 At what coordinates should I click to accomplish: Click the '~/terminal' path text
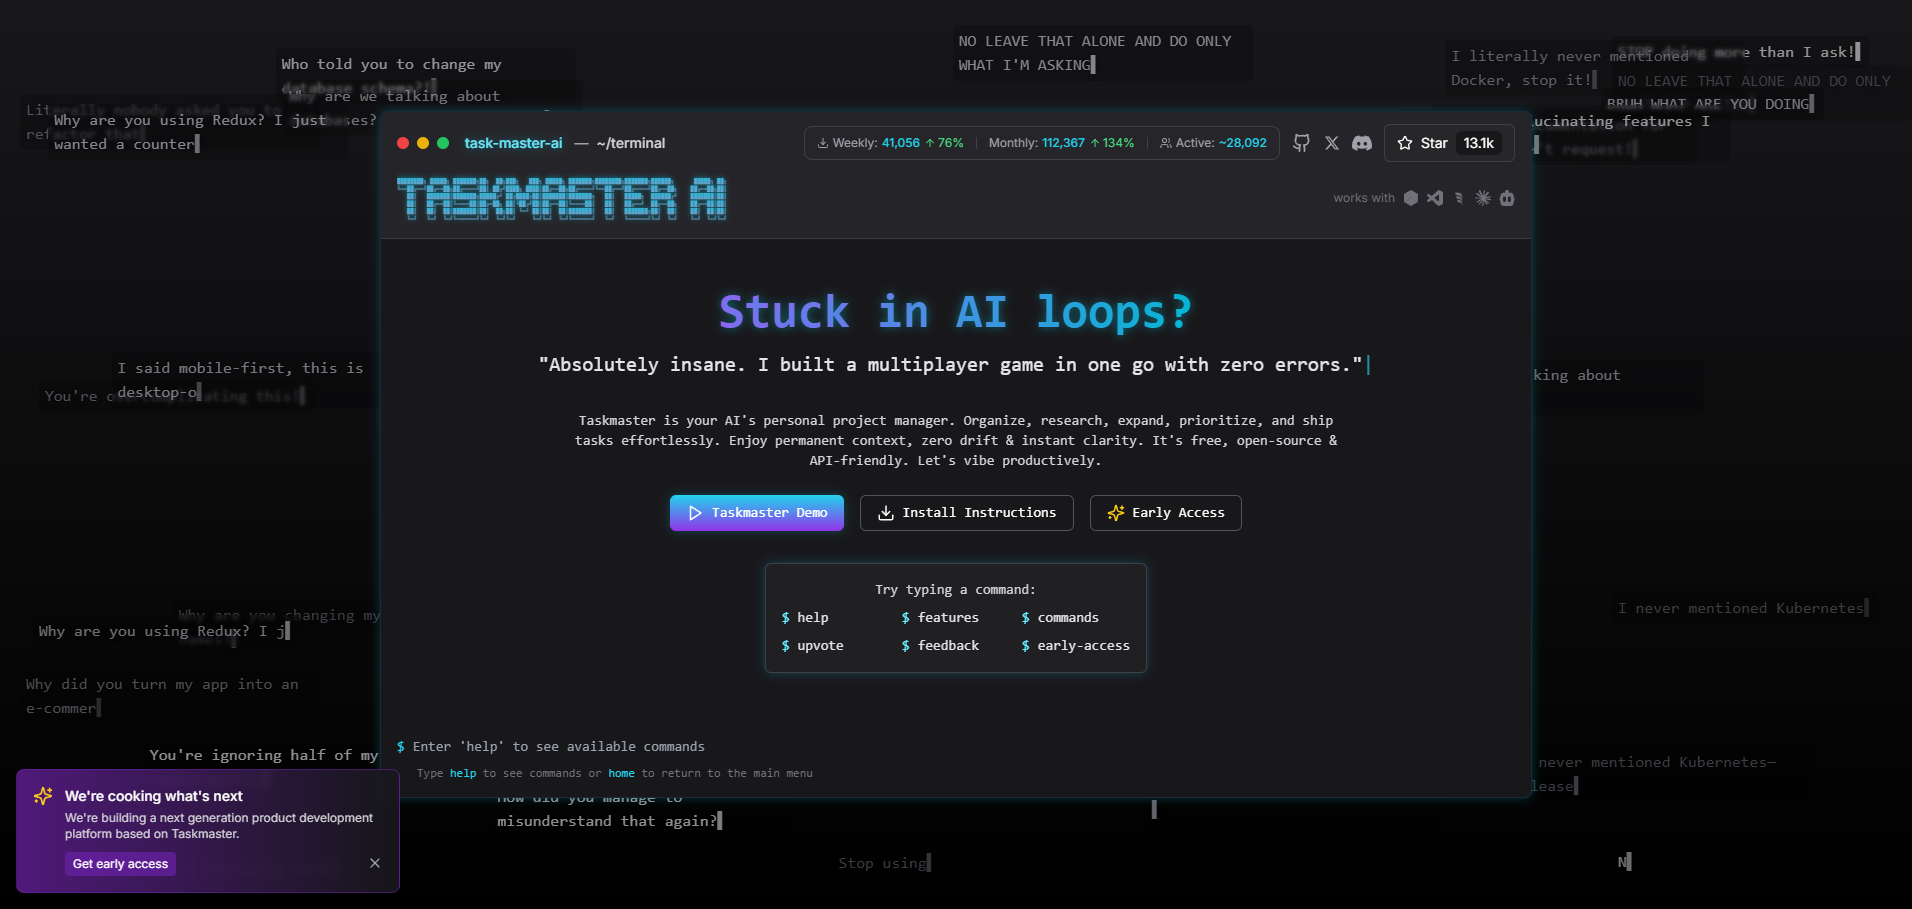point(631,143)
